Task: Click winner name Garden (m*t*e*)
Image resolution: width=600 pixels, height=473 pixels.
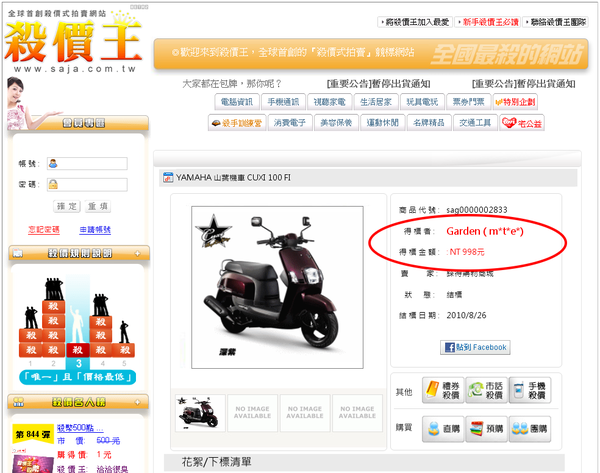Action: coord(485,231)
